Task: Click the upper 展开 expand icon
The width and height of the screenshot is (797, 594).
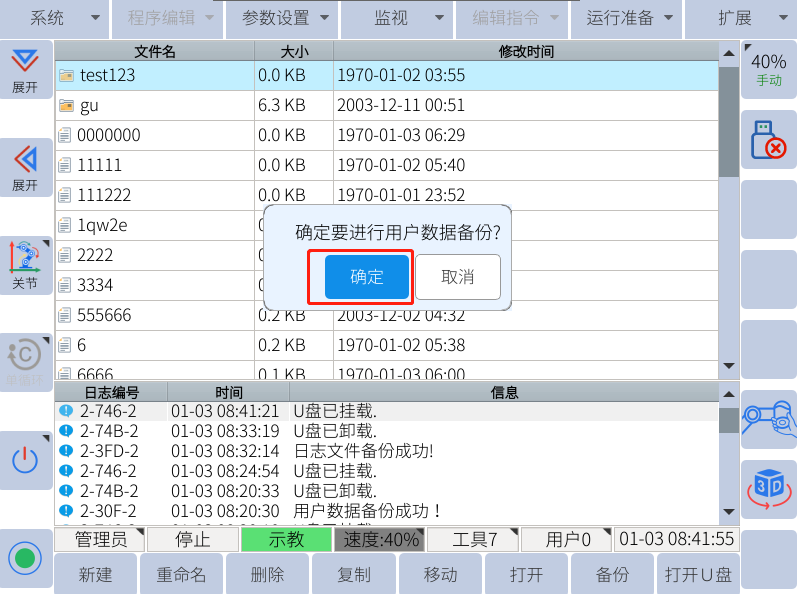Action: [25, 70]
